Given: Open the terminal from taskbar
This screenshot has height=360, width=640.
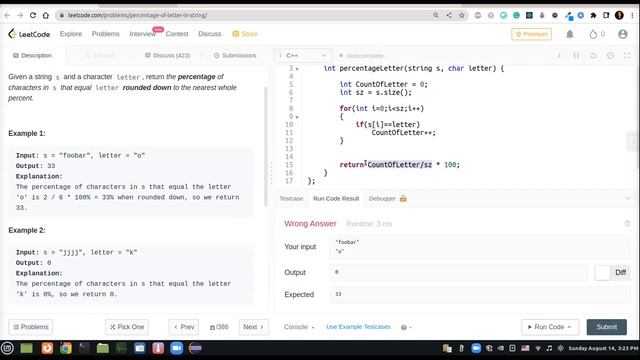Looking at the screenshot, I should coord(84,348).
